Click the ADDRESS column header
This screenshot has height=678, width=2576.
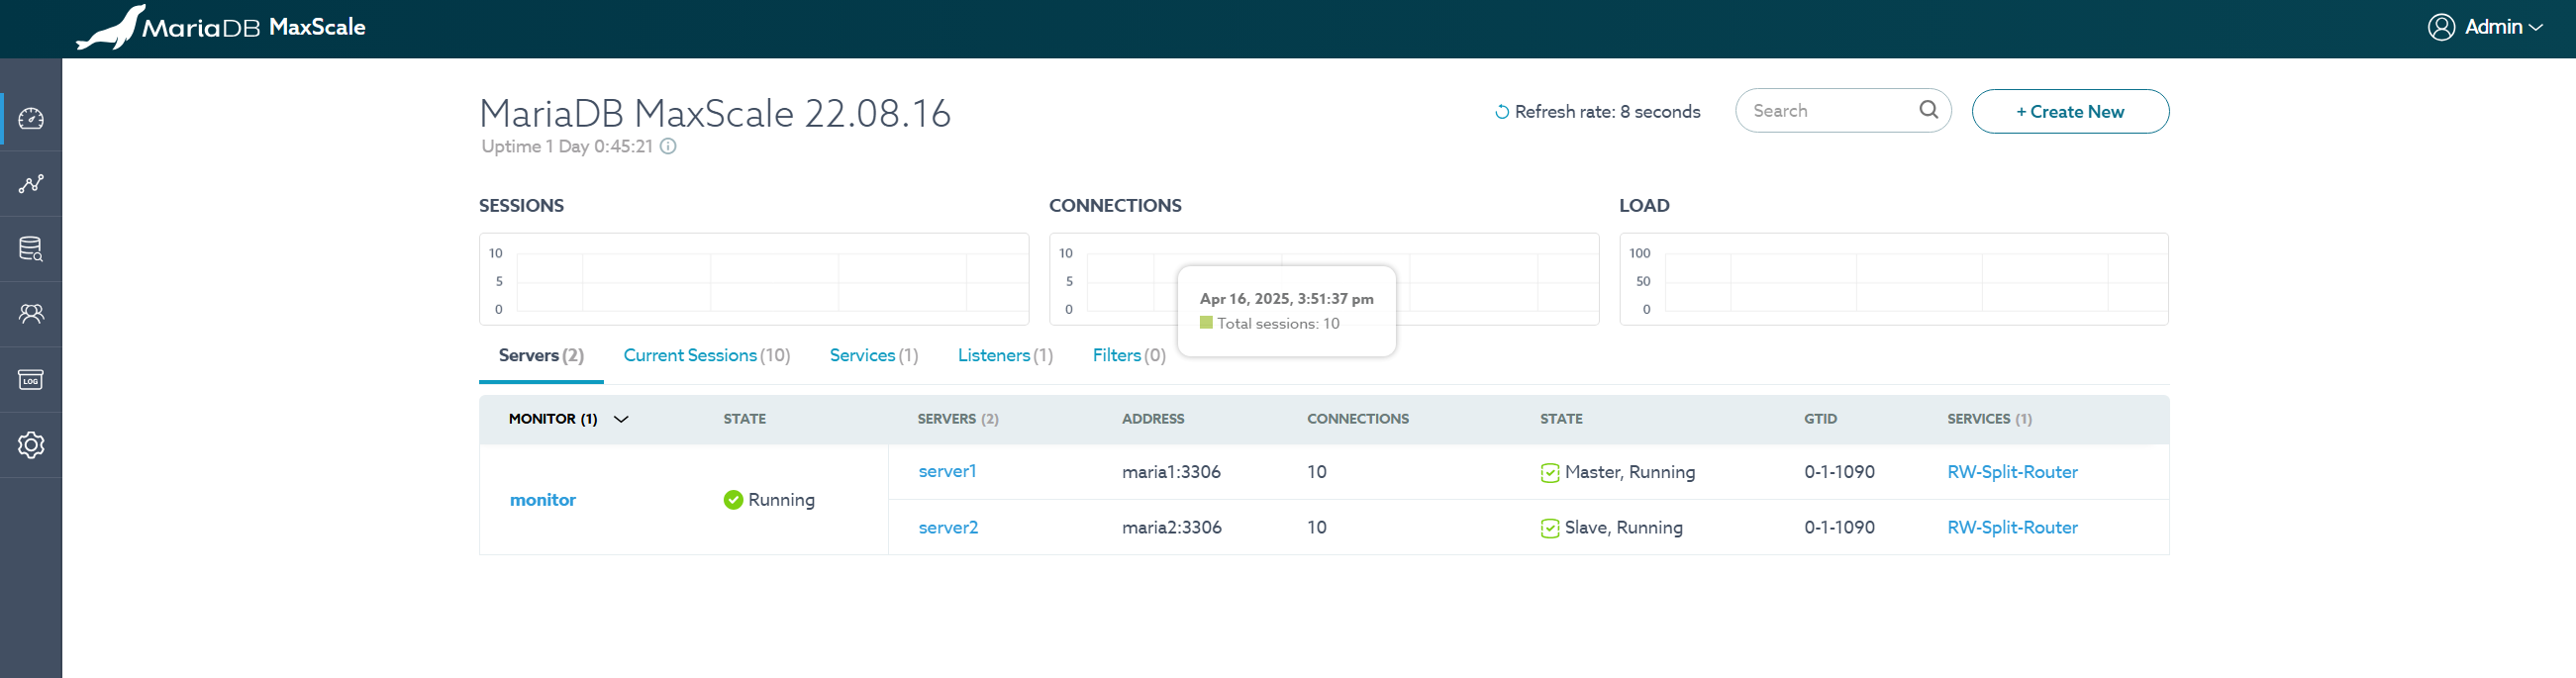point(1152,419)
